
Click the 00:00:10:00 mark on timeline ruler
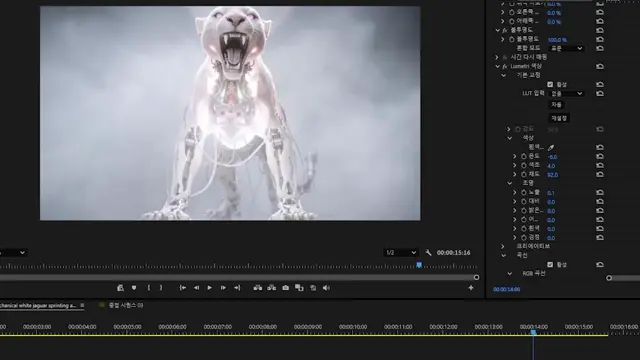tap(353, 327)
